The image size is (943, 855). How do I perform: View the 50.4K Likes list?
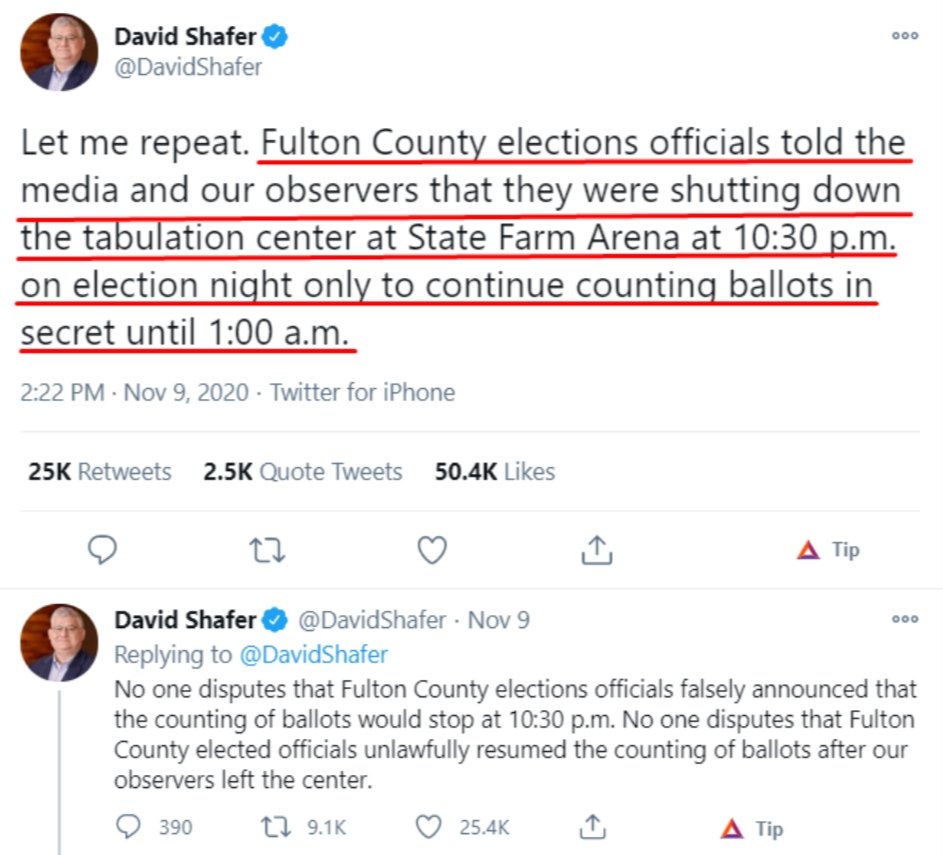tap(494, 472)
